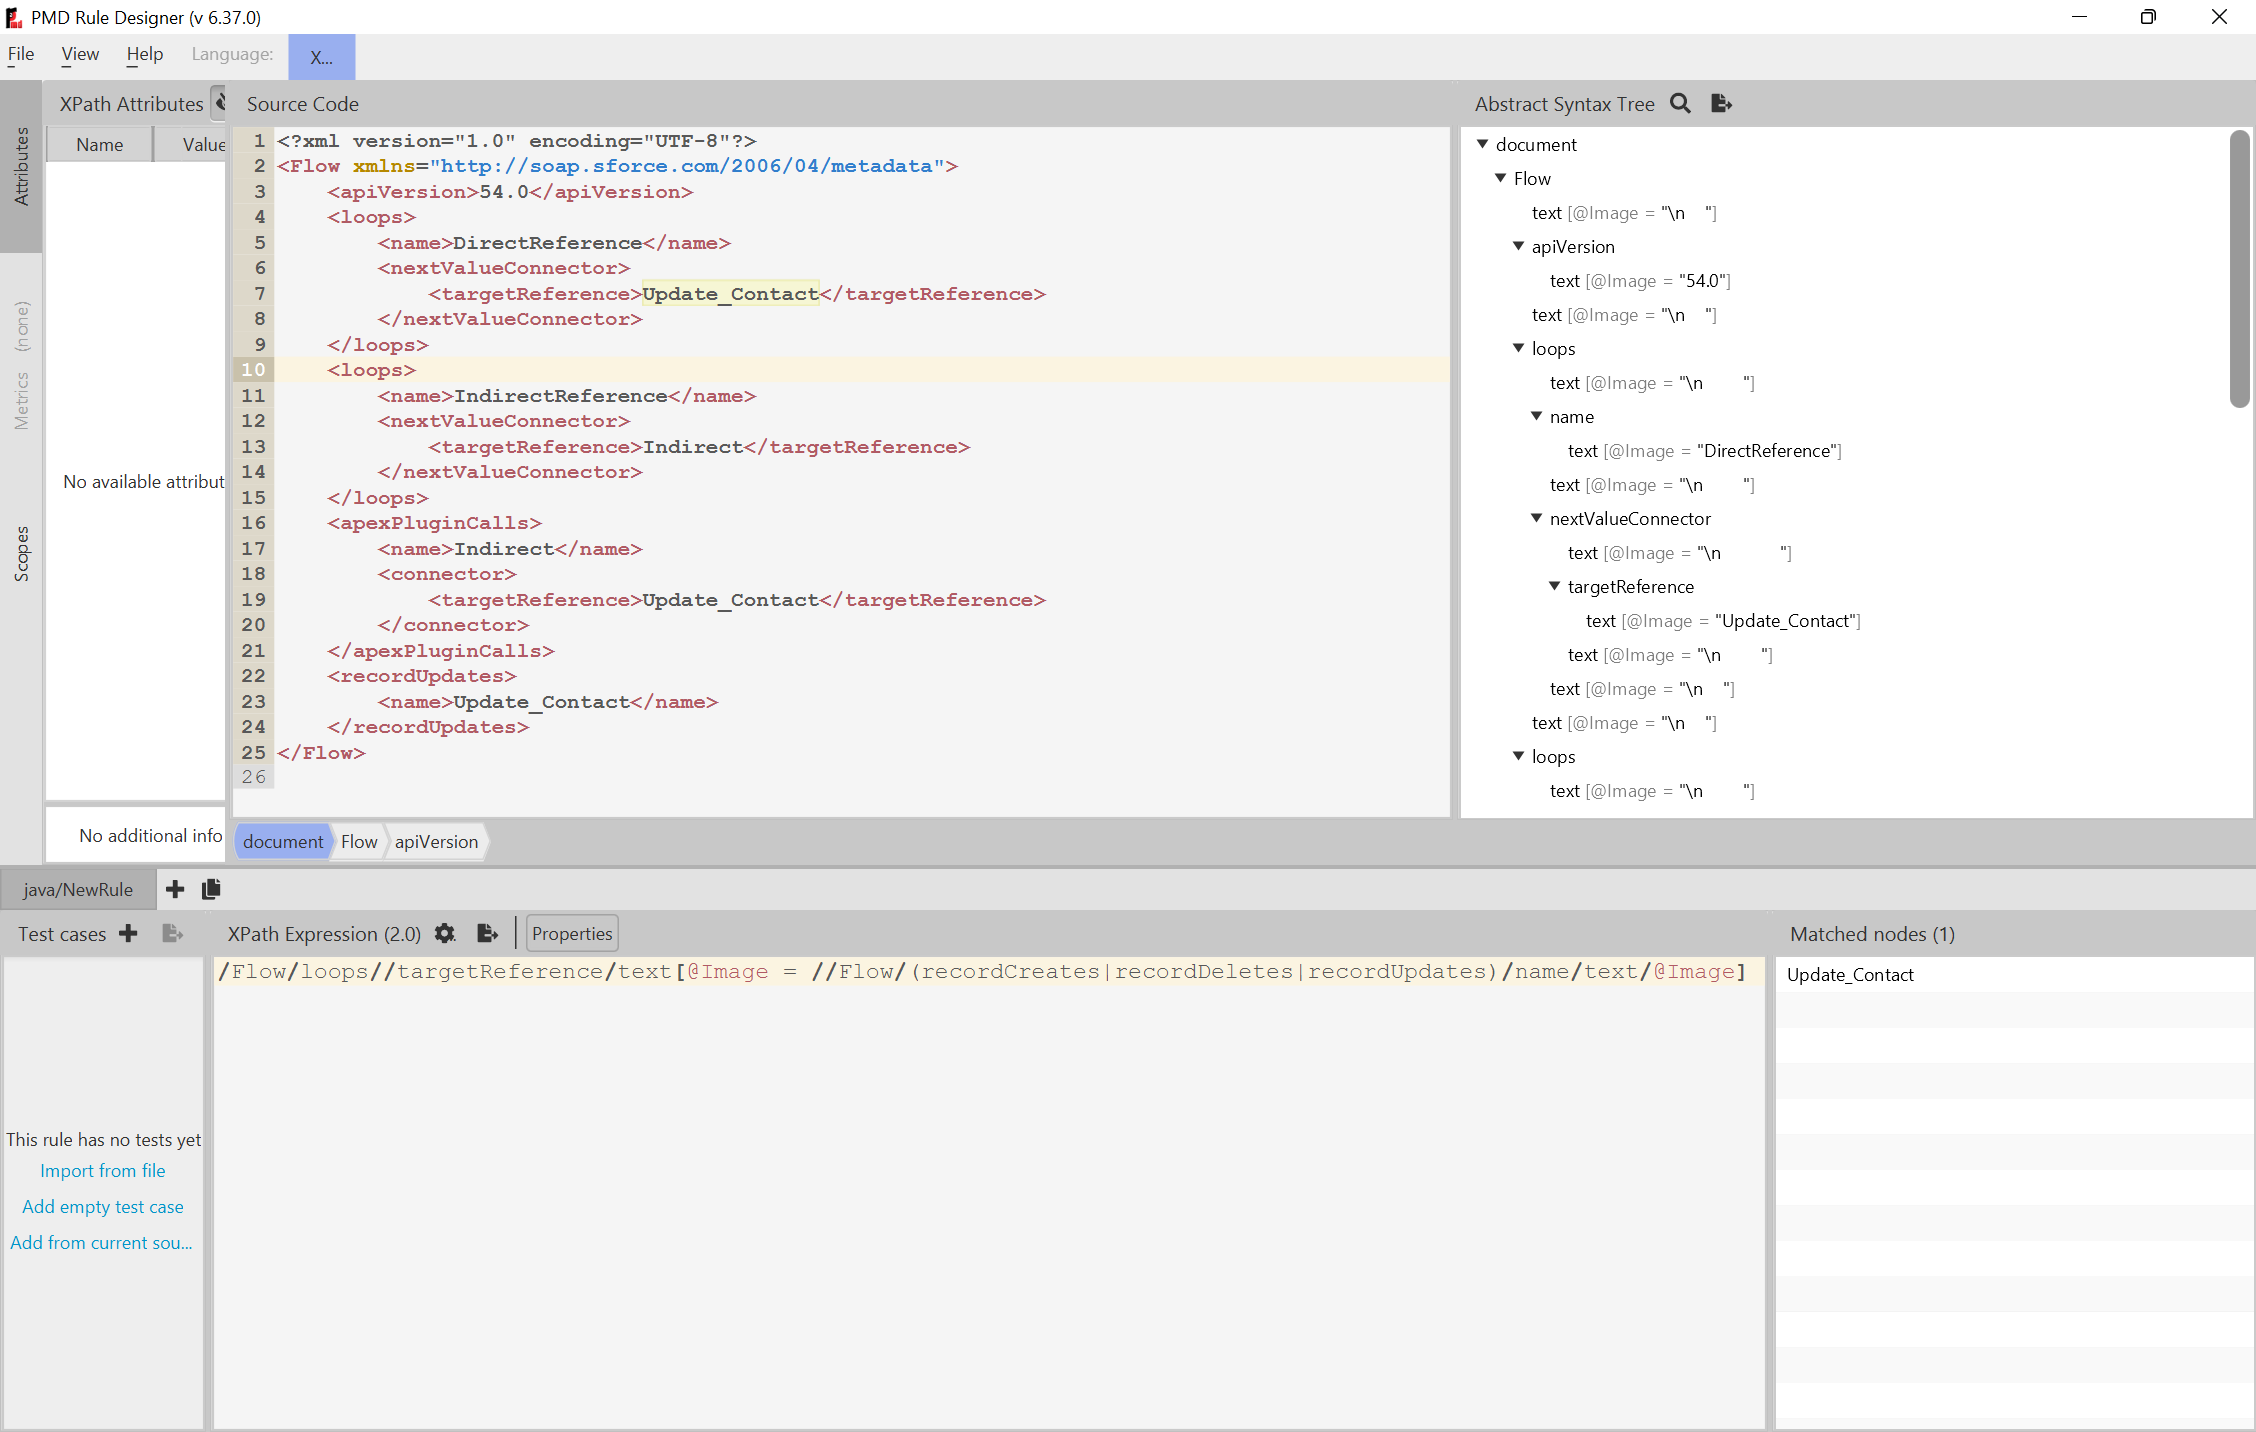2256x1432 pixels.
Task: Open the View menu
Action: point(78,54)
